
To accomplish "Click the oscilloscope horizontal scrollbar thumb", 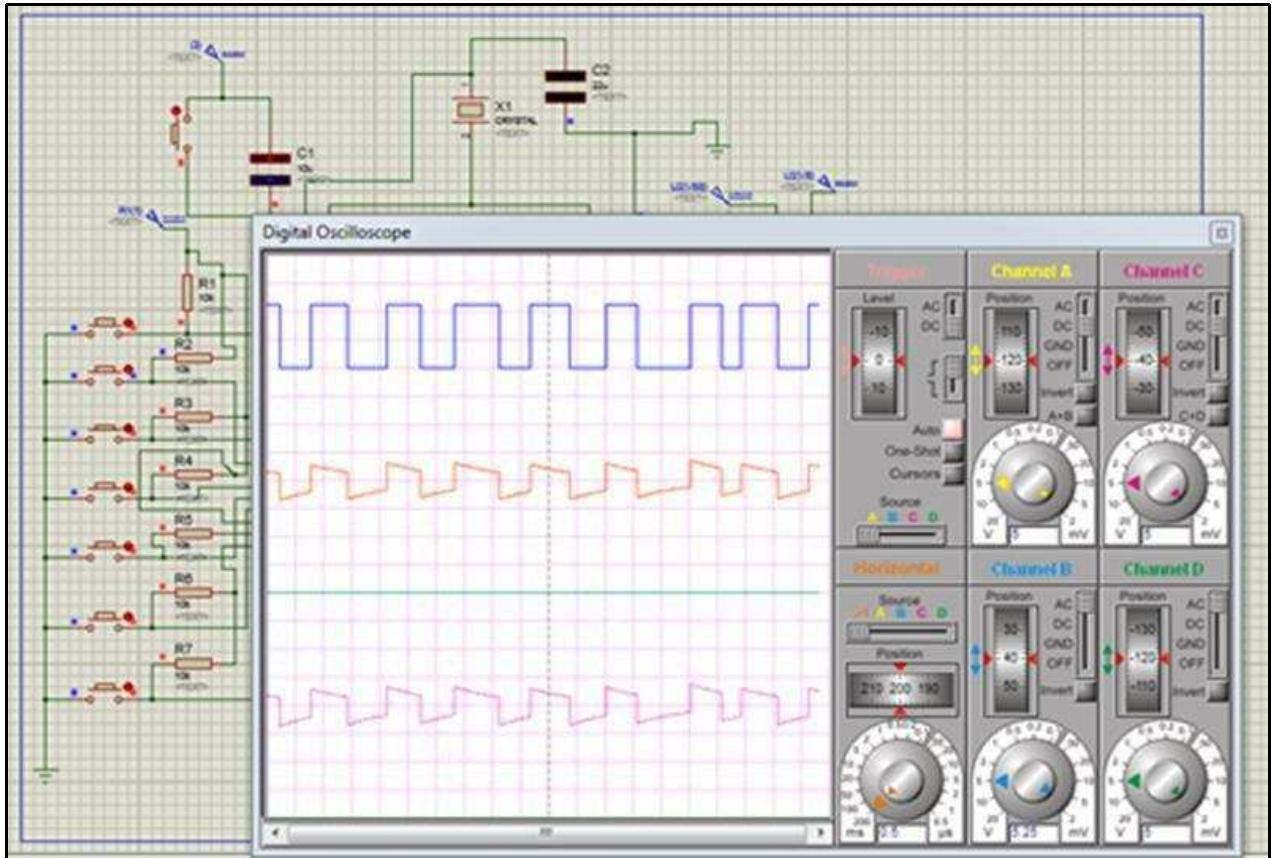I will (x=546, y=831).
